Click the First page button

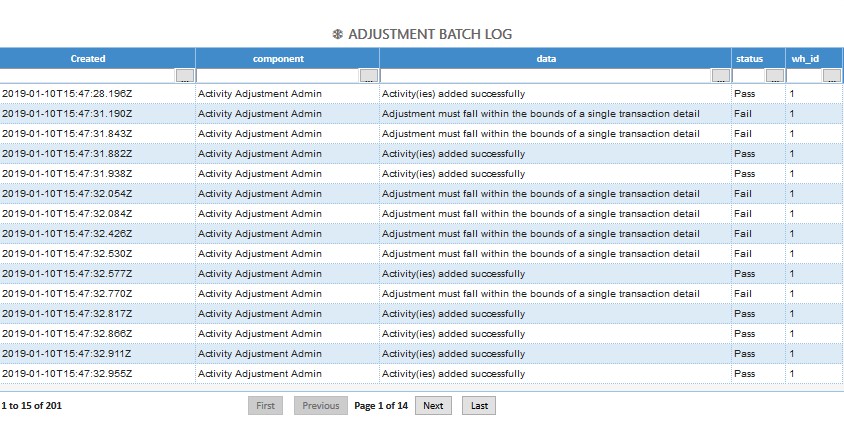pyautogui.click(x=265, y=406)
